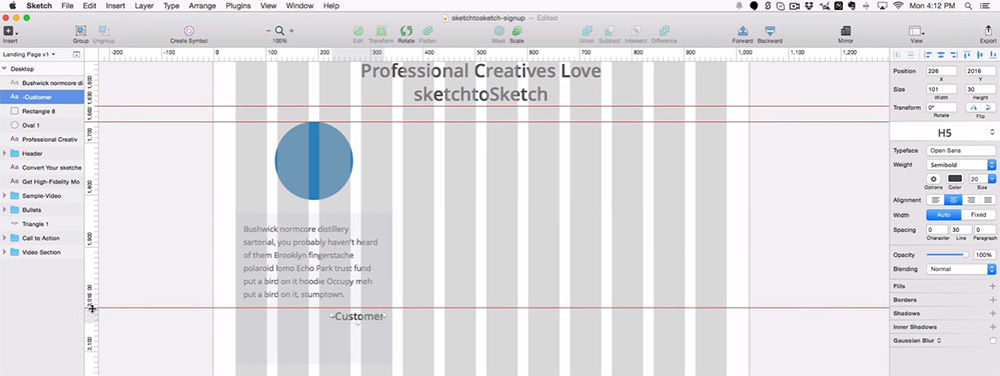
Task: Click the Typeface Open Sans field
Action: (x=961, y=150)
